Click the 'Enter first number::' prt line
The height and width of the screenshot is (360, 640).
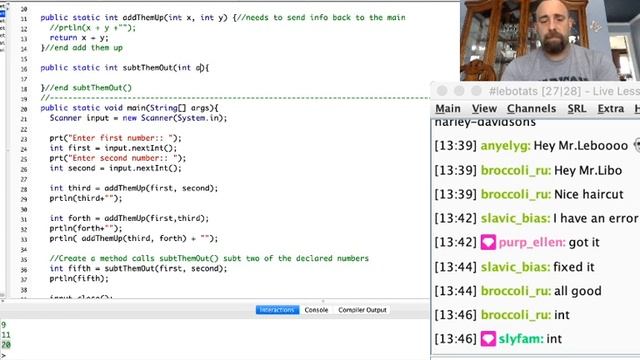116,138
